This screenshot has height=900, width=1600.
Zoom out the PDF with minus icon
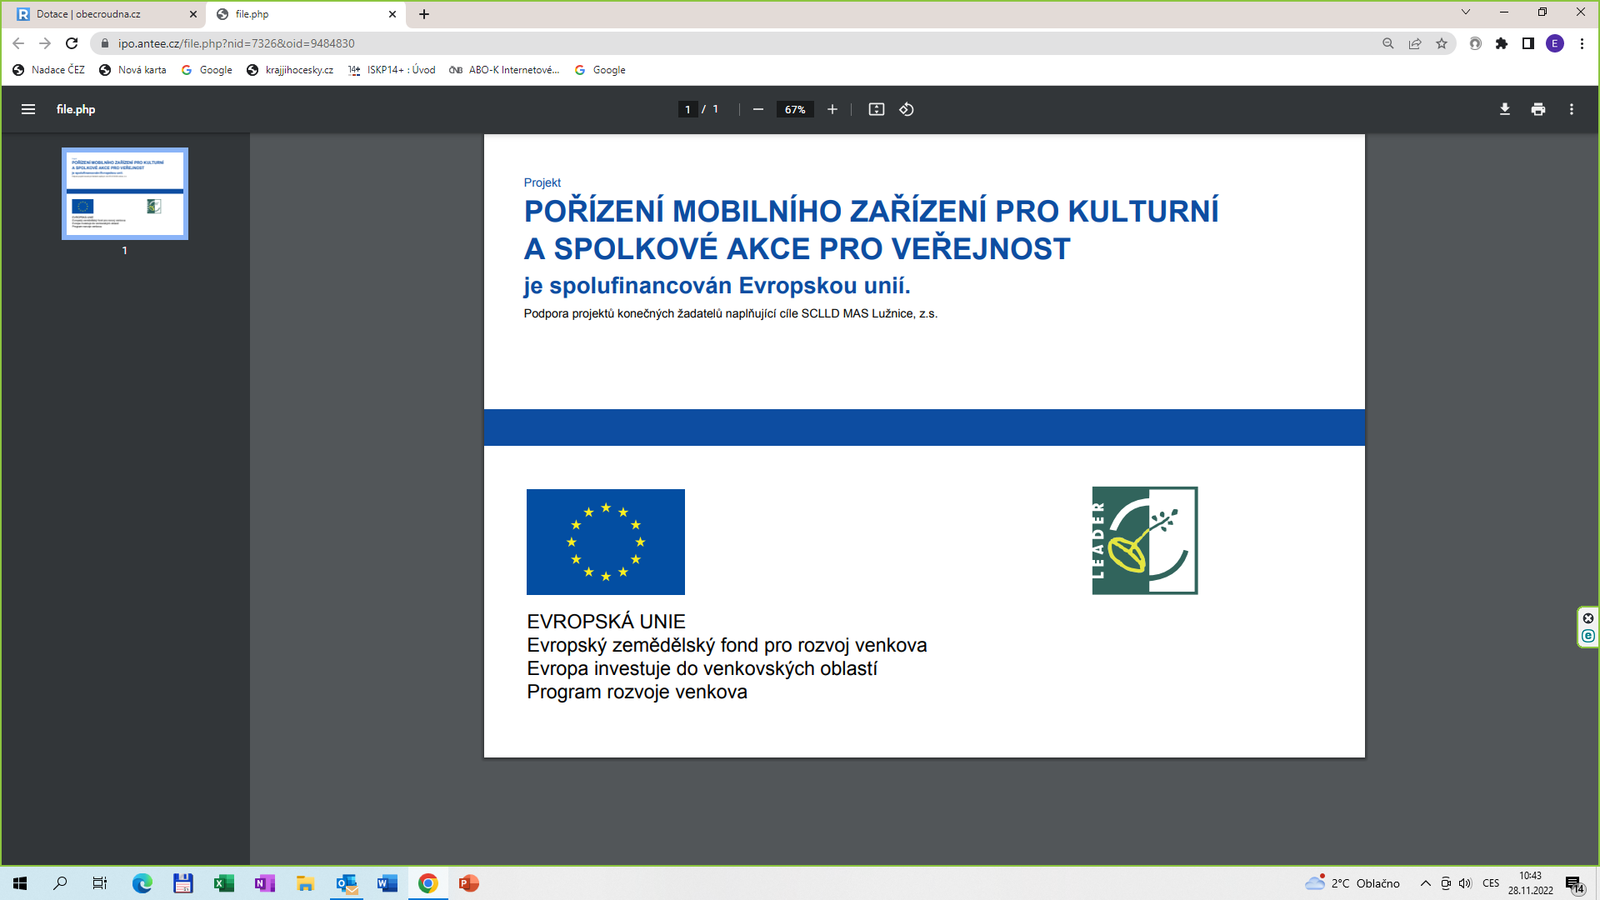point(758,109)
